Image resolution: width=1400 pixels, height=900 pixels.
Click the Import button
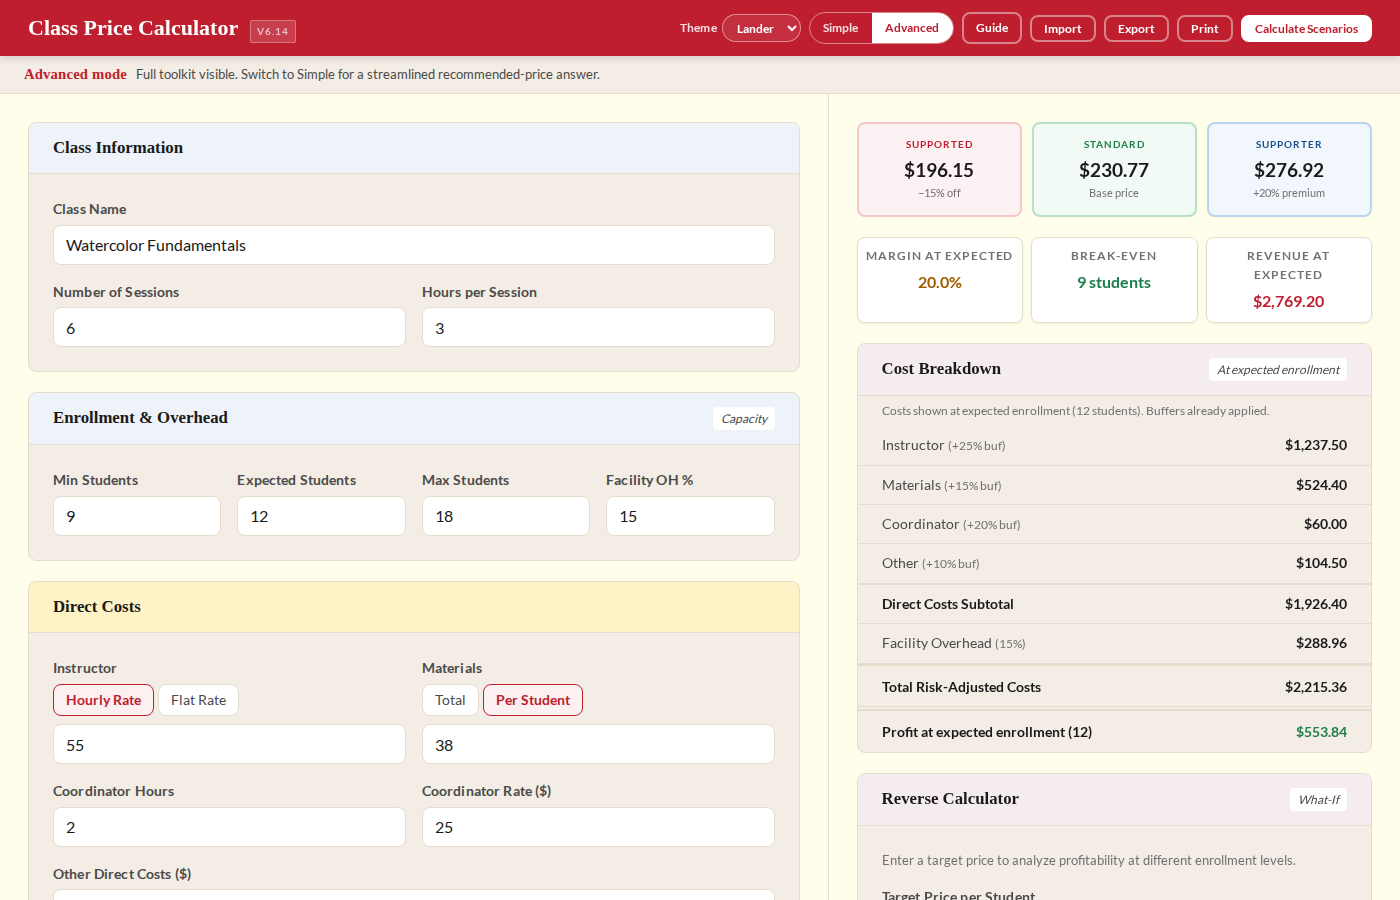pos(1062,29)
